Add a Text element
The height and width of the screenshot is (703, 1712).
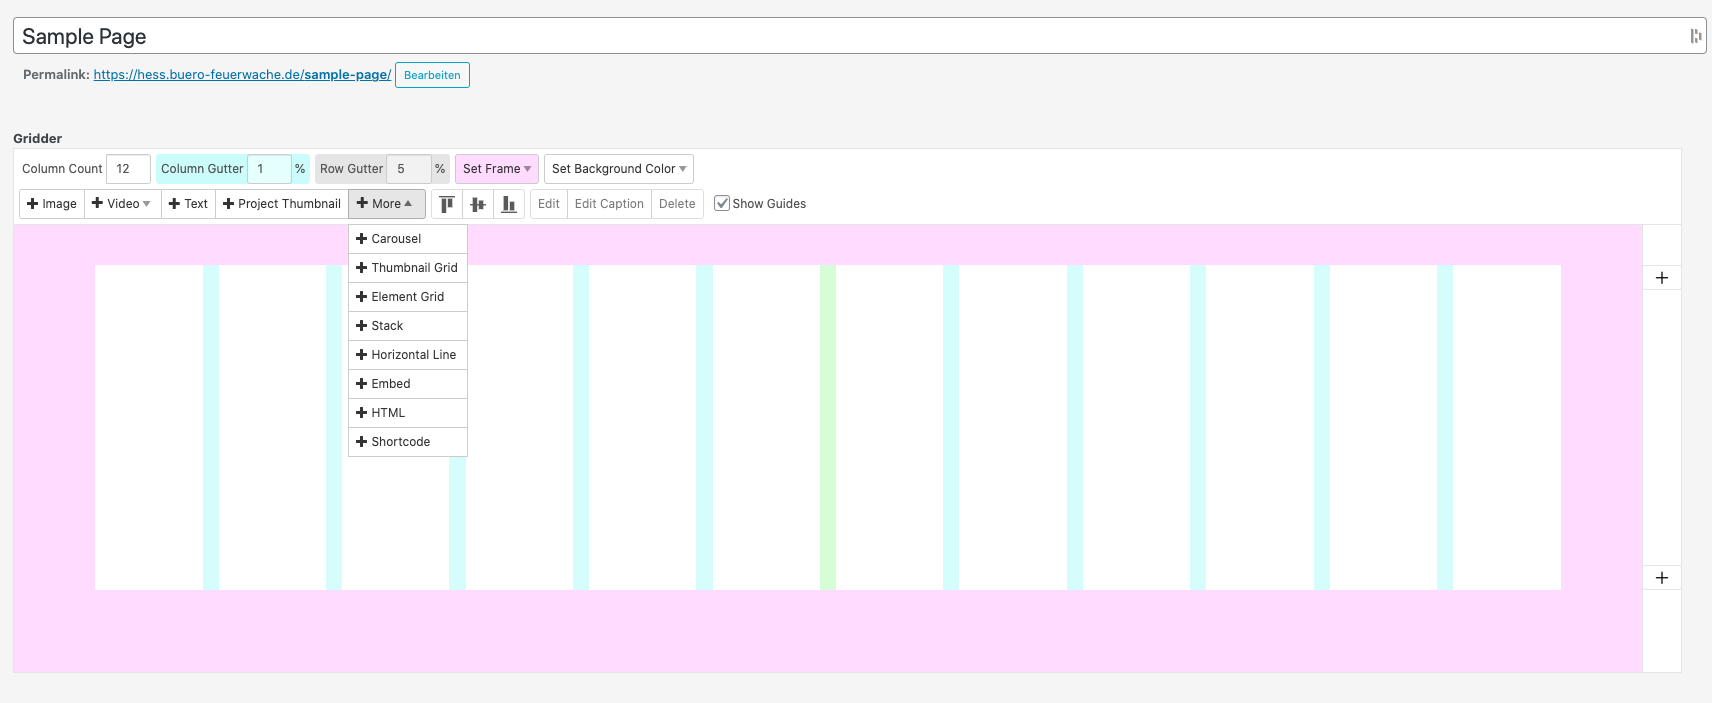[188, 204]
